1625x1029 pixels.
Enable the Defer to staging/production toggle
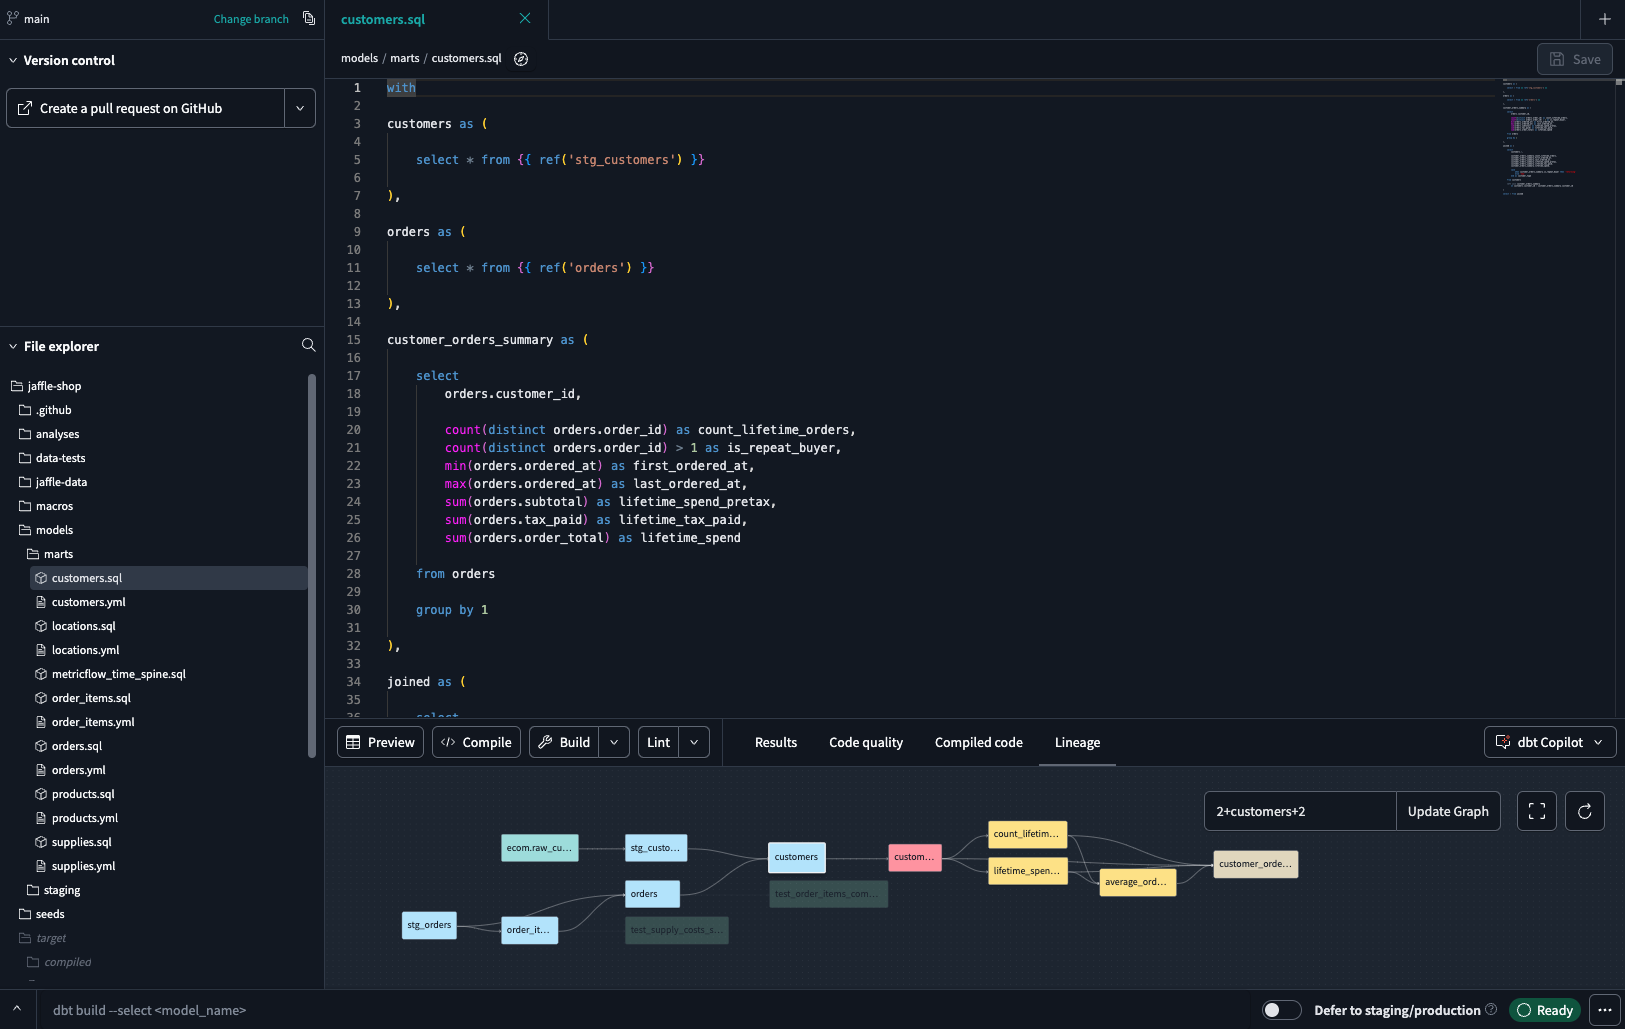coord(1282,1010)
